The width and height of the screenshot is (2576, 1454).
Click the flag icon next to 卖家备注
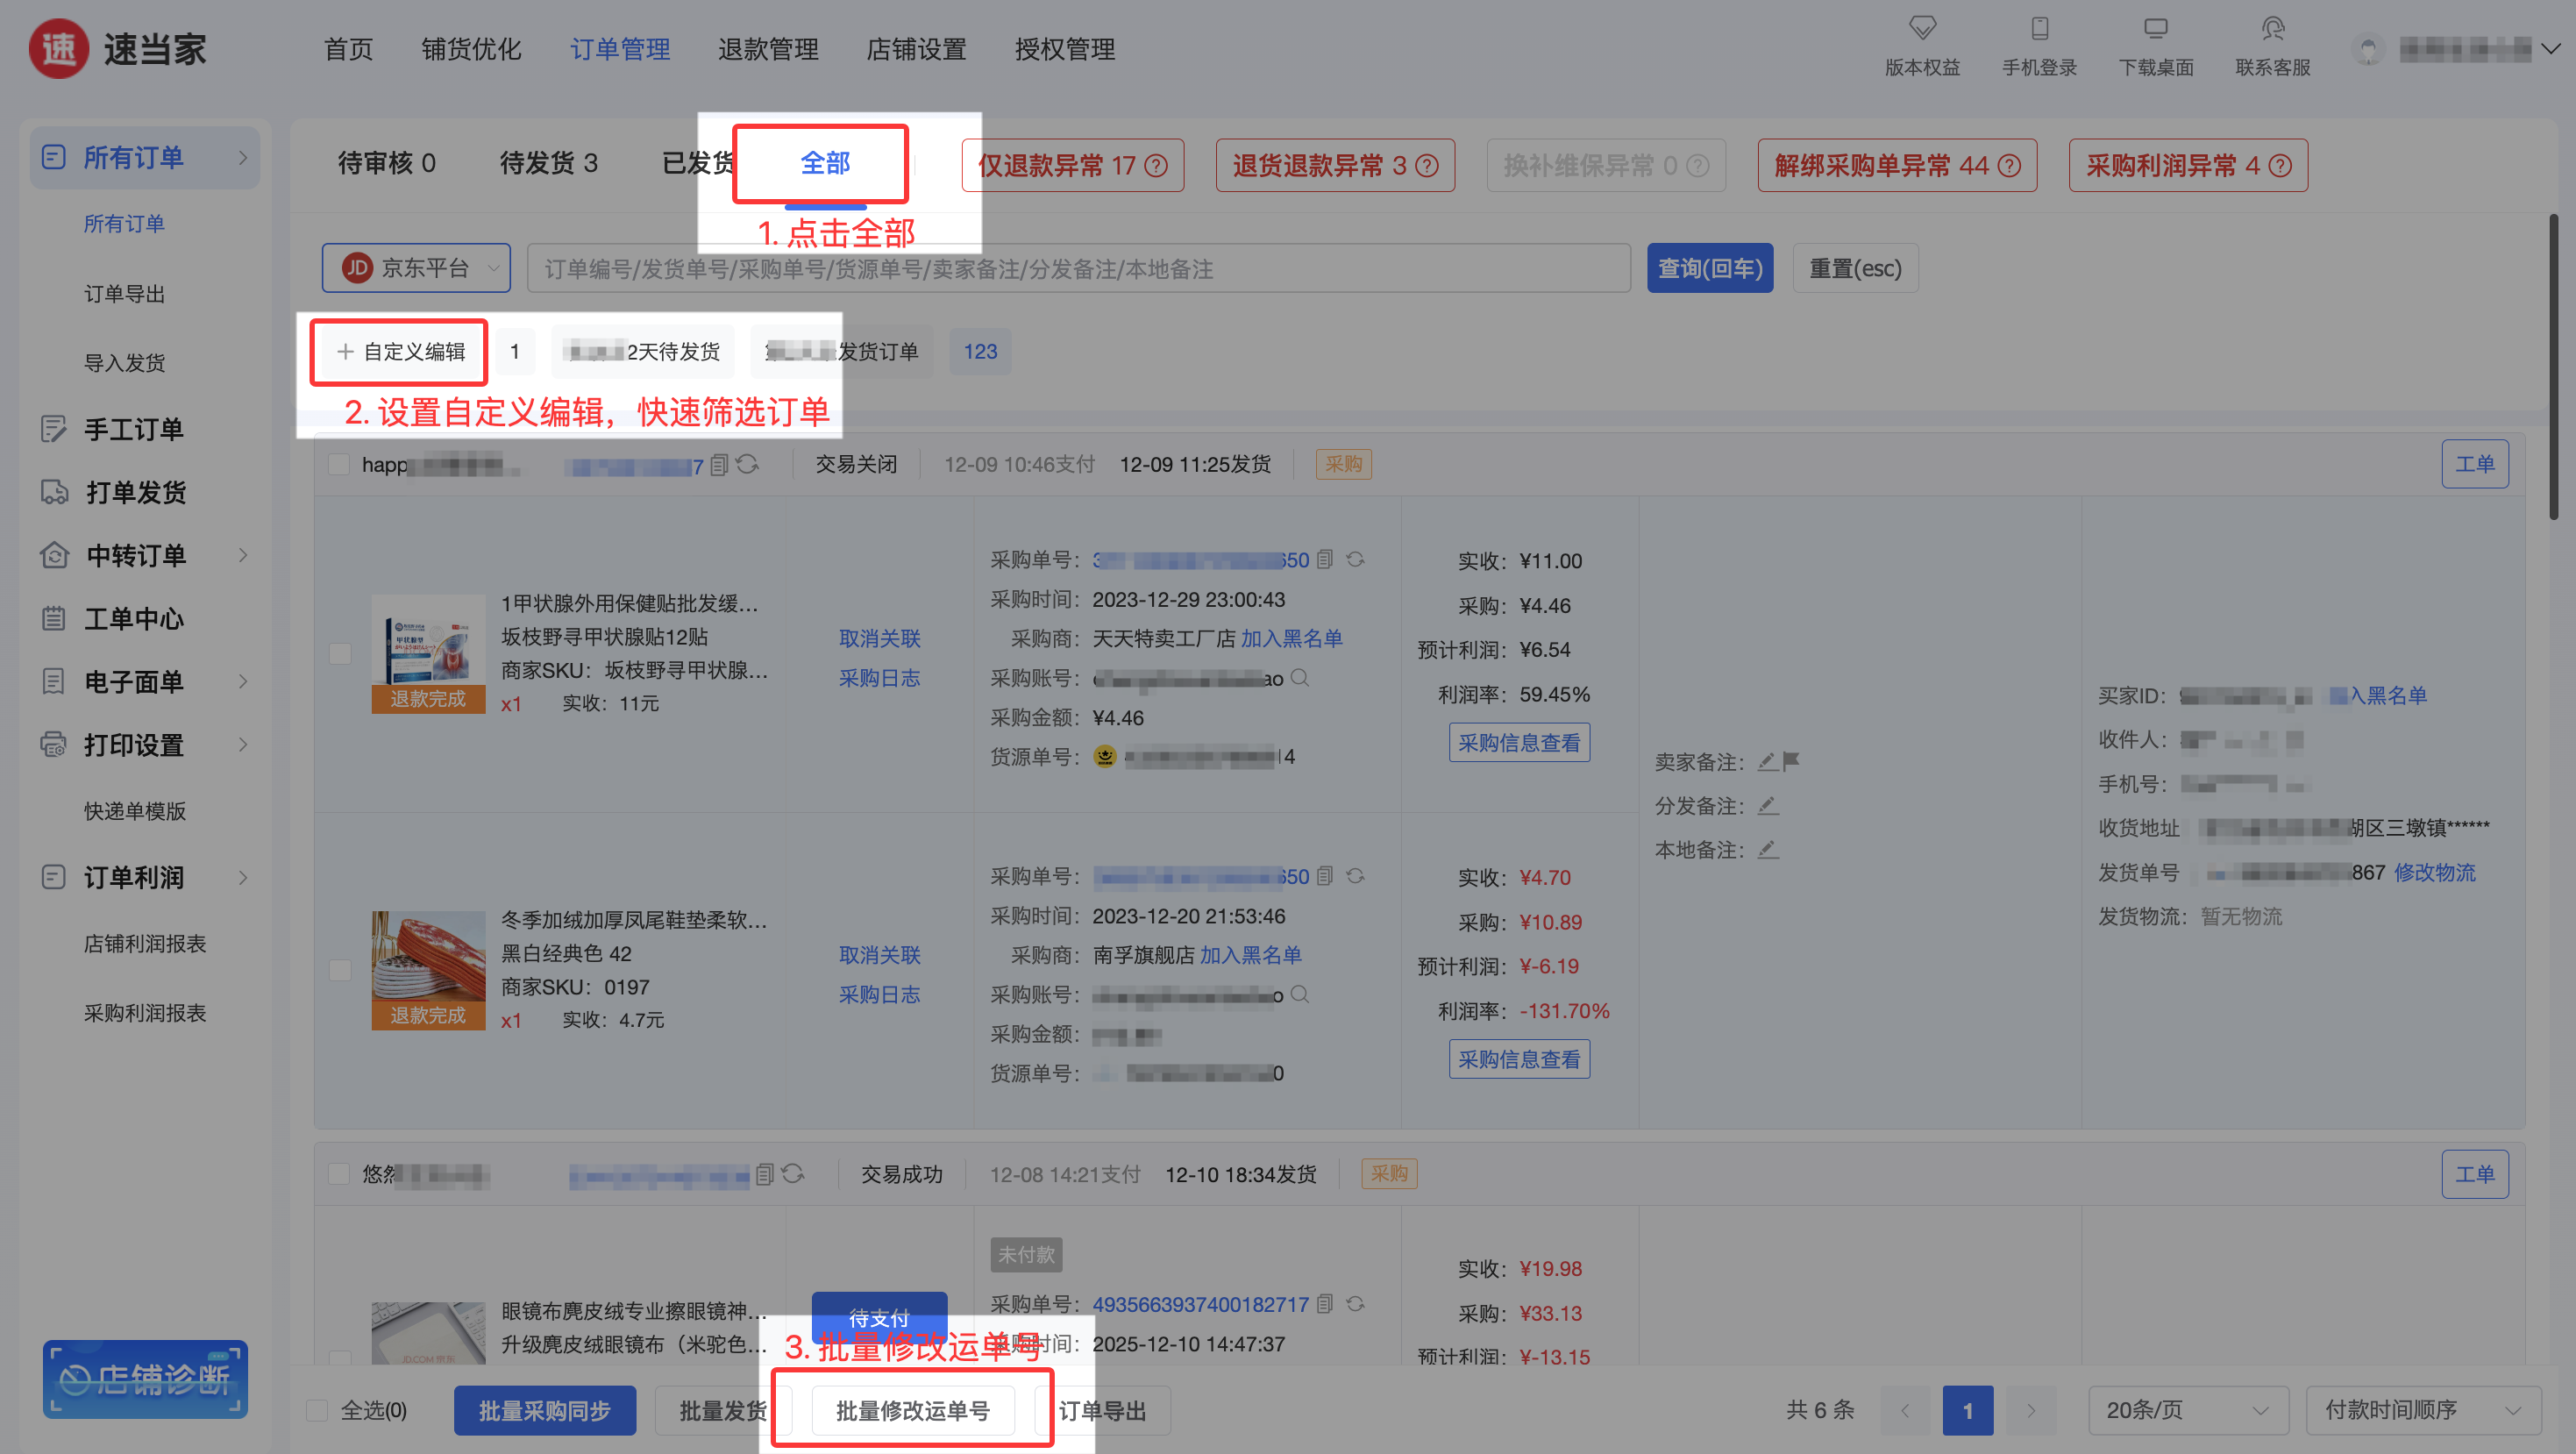pyautogui.click(x=1791, y=762)
